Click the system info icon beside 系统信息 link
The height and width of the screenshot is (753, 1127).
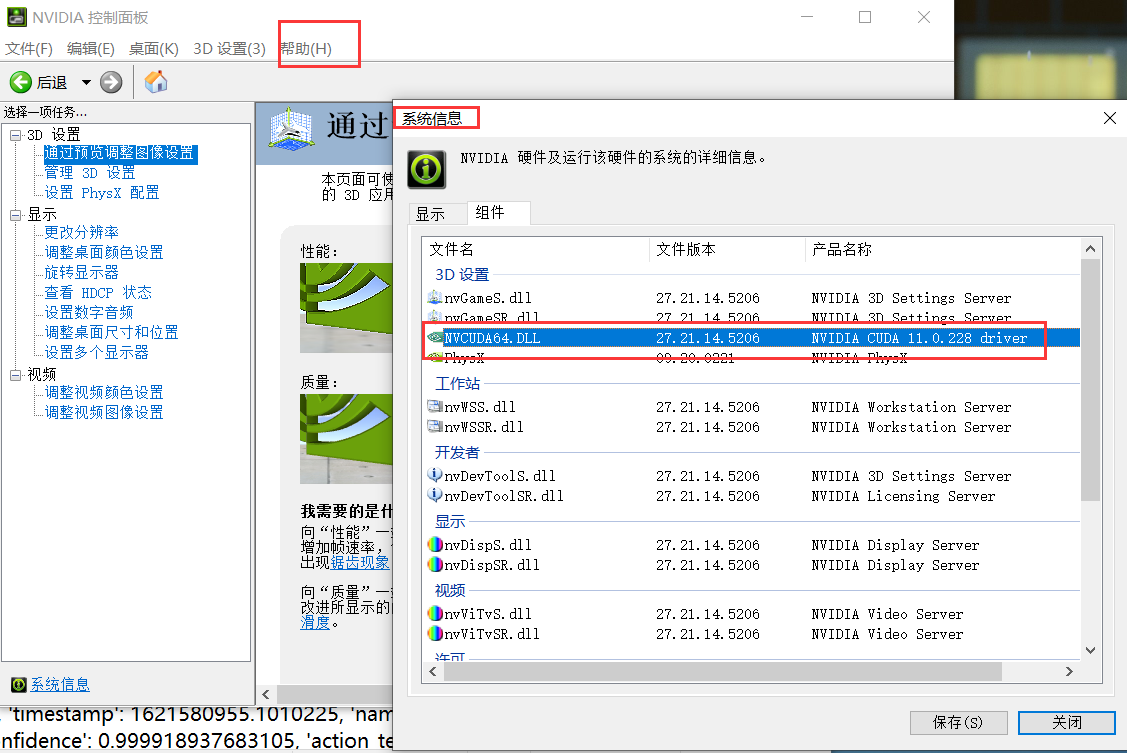coord(19,685)
